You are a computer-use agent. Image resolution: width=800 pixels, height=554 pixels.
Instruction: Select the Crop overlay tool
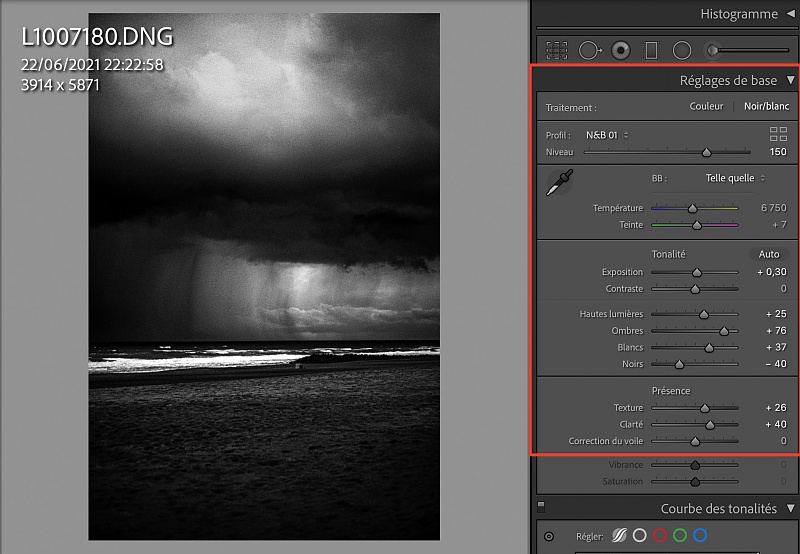(x=557, y=49)
